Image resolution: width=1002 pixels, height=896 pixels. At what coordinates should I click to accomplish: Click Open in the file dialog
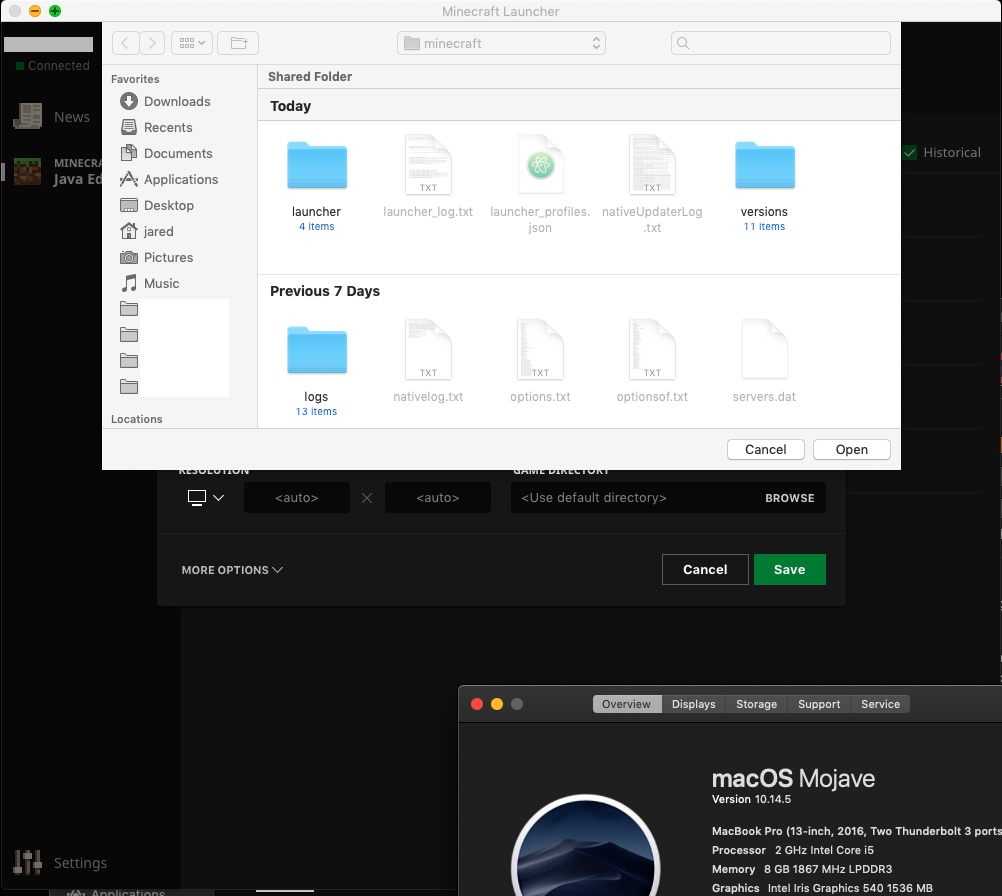click(x=852, y=449)
